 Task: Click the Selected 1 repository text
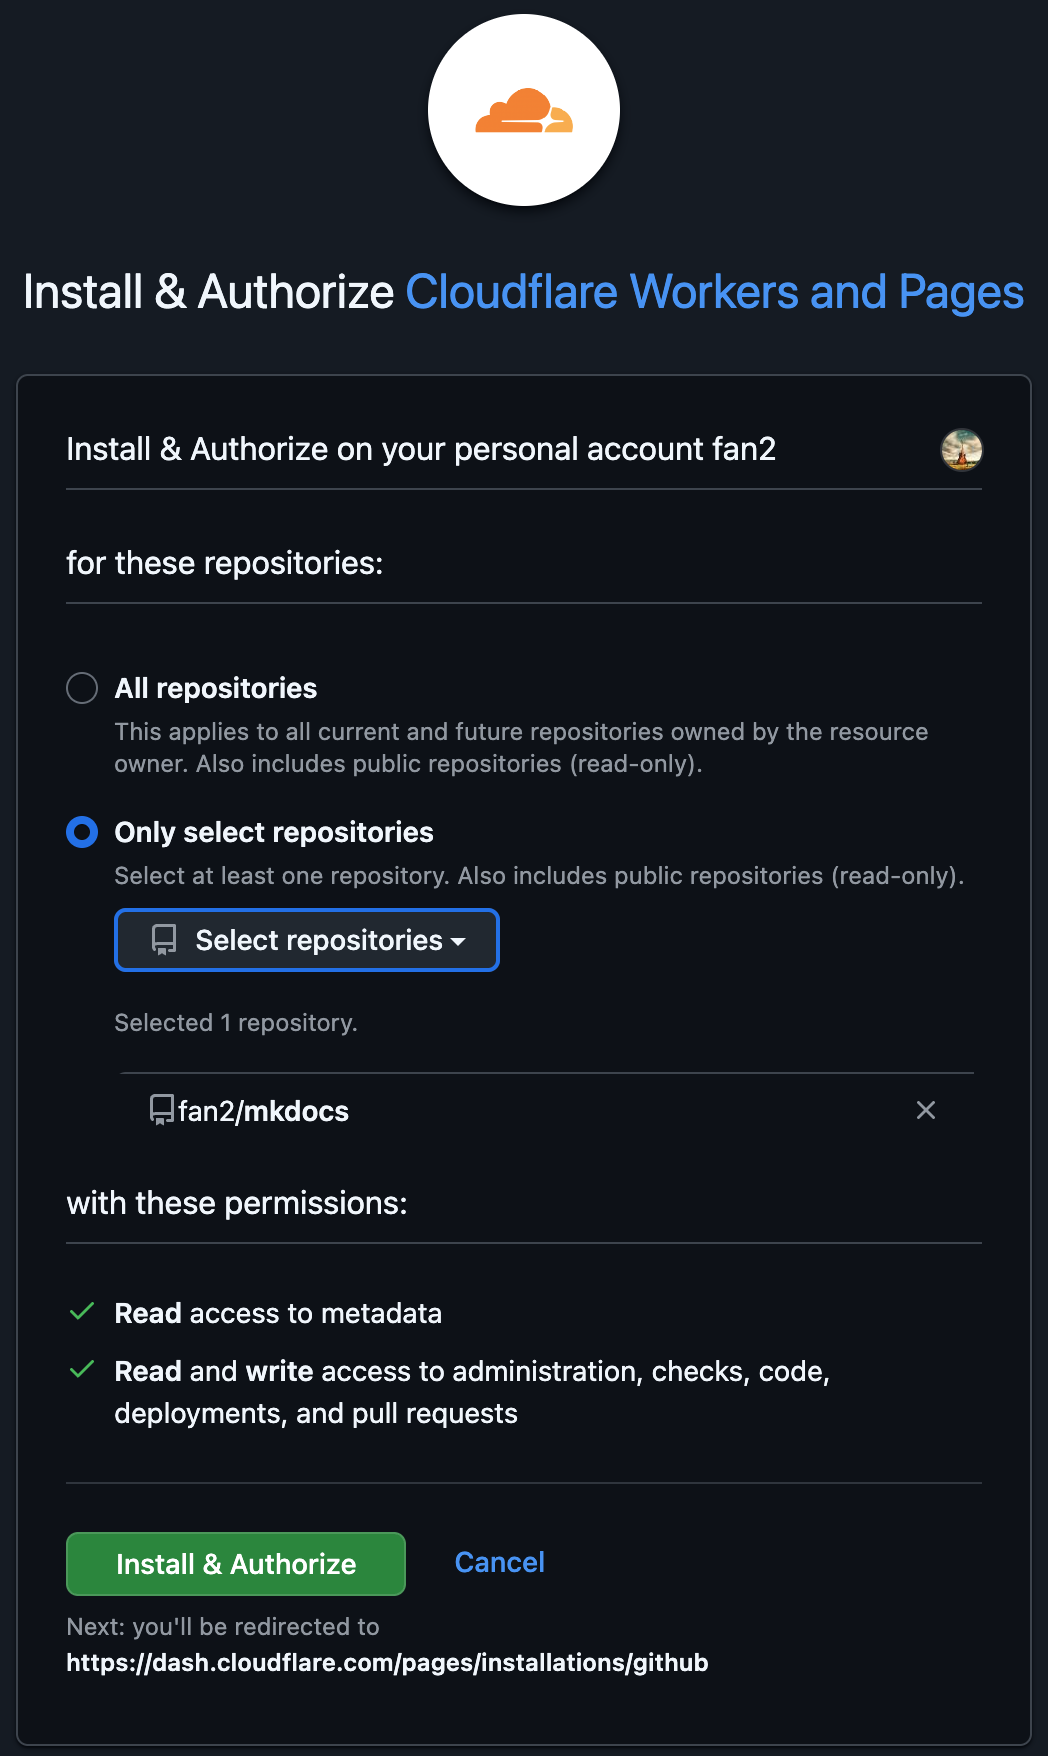pos(235,1022)
